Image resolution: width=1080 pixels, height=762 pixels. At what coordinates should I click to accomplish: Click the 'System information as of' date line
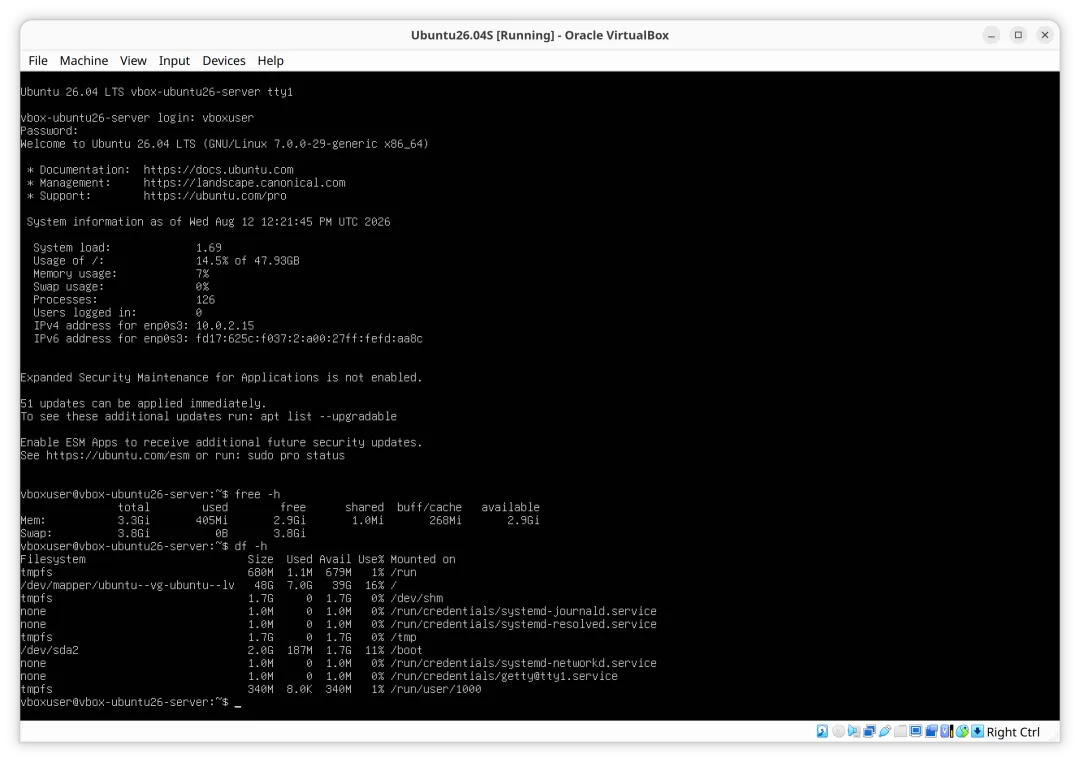point(208,222)
